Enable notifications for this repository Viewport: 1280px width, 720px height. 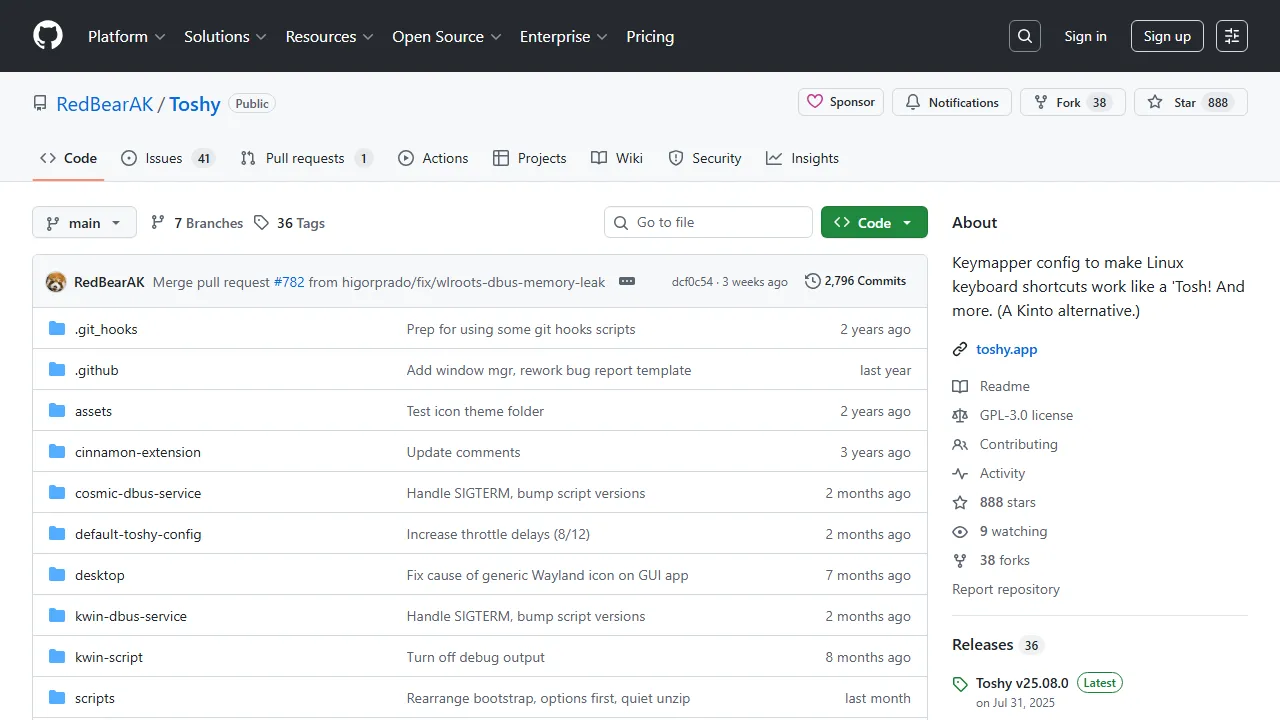[x=951, y=101]
